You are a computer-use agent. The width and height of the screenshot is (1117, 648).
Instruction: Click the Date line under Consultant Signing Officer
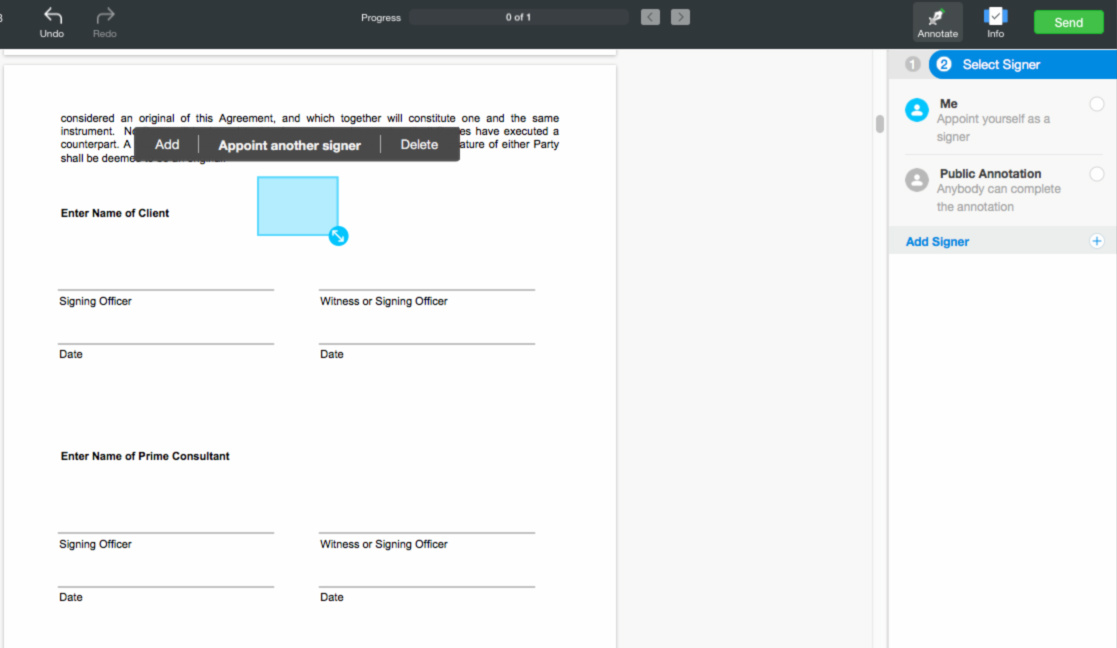166,587
